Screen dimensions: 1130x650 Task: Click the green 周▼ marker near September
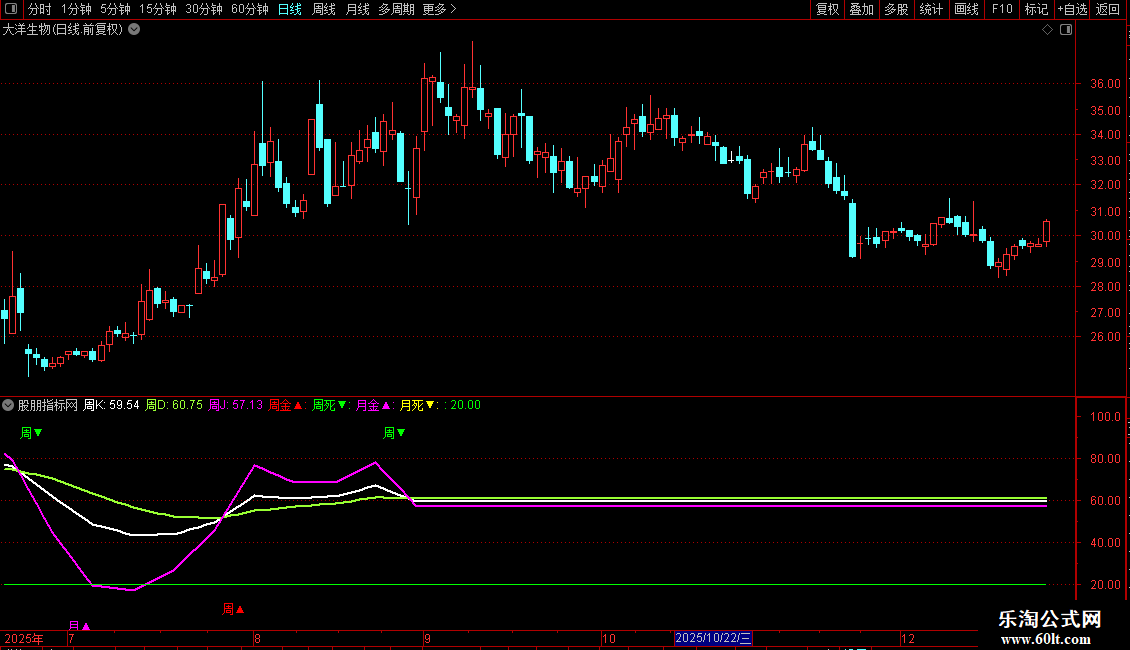click(394, 432)
